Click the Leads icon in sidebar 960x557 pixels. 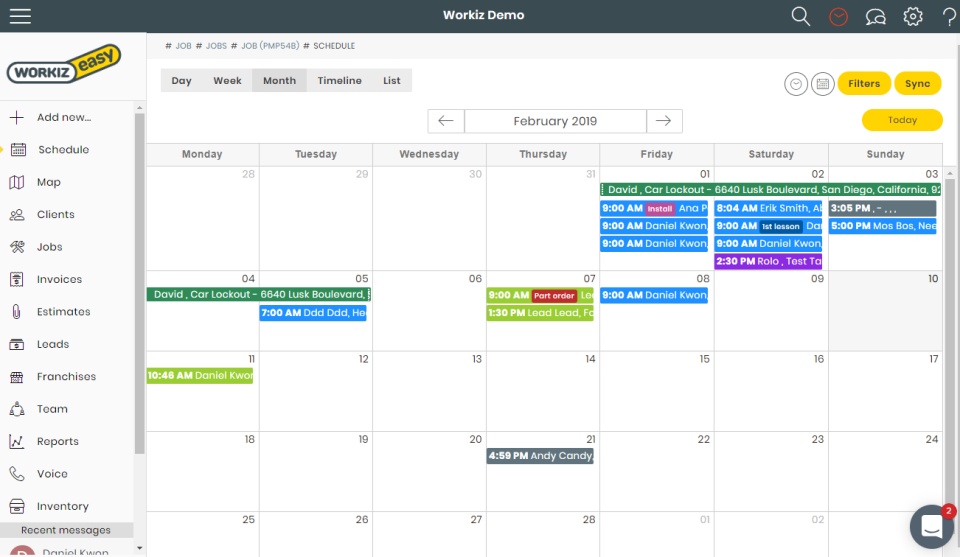click(x=17, y=344)
